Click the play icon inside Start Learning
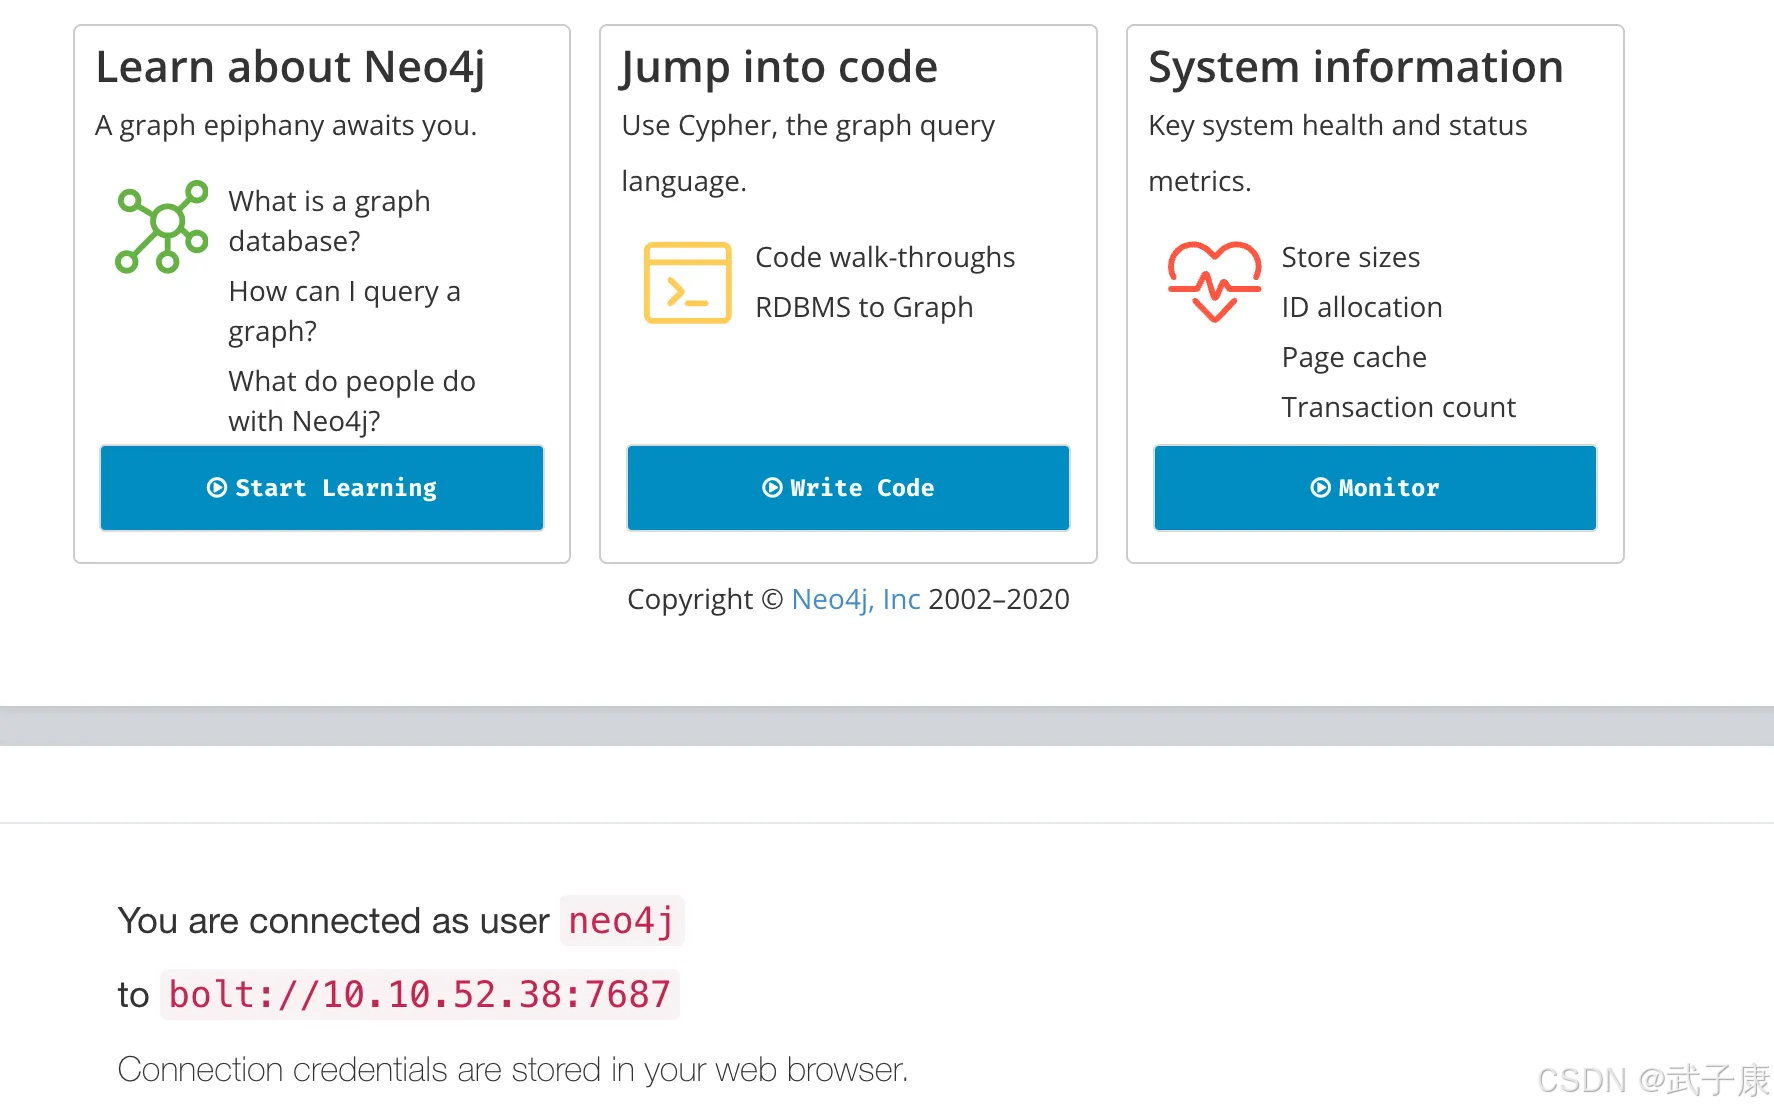 coord(216,488)
